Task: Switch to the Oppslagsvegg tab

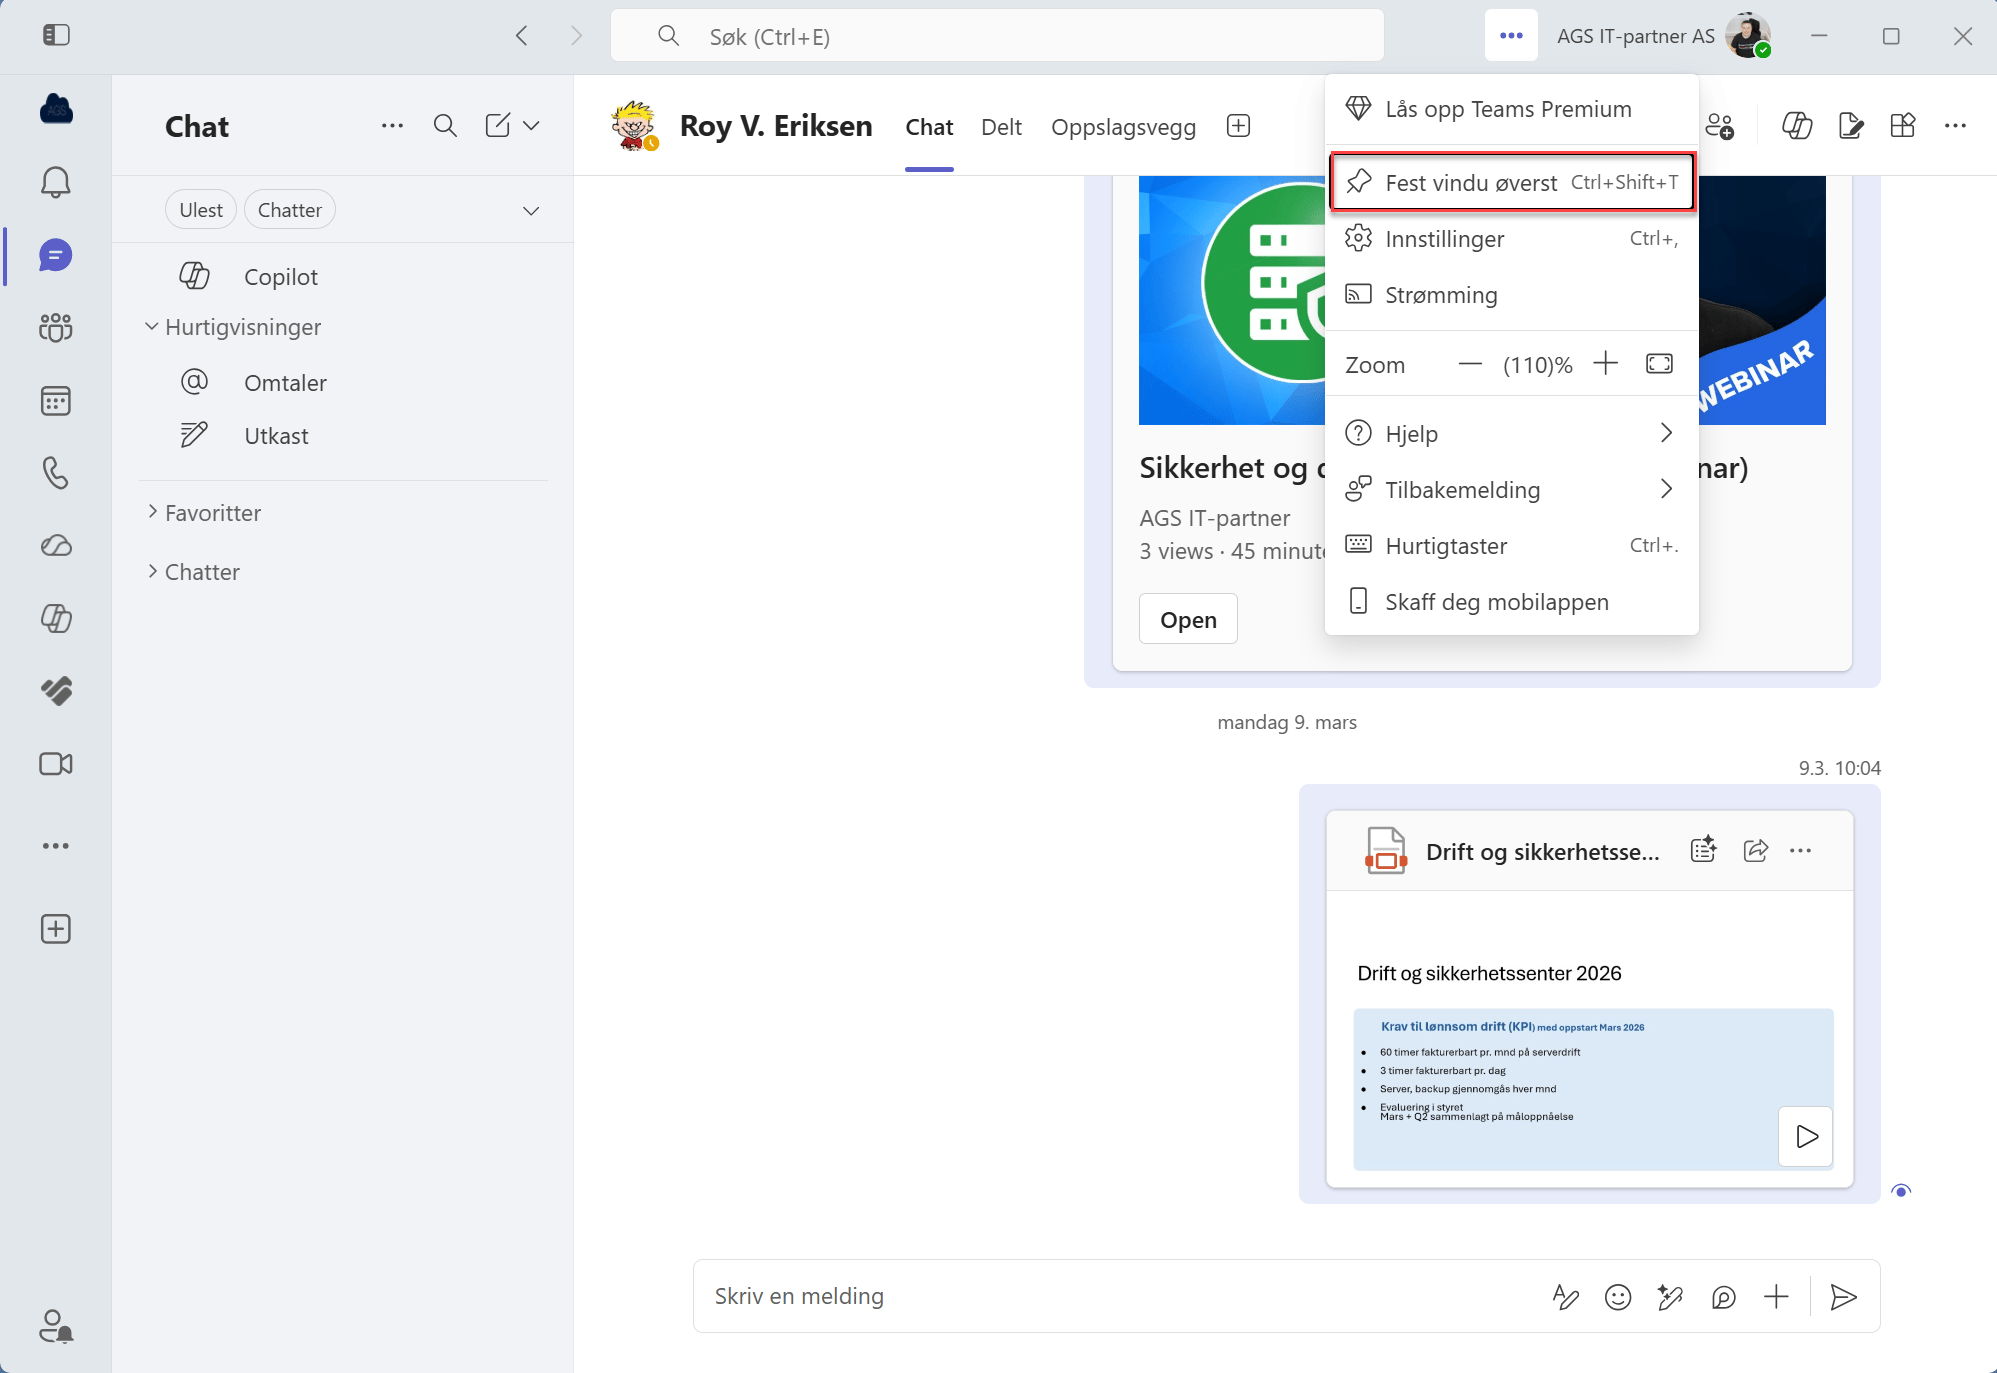Action: click(1123, 127)
